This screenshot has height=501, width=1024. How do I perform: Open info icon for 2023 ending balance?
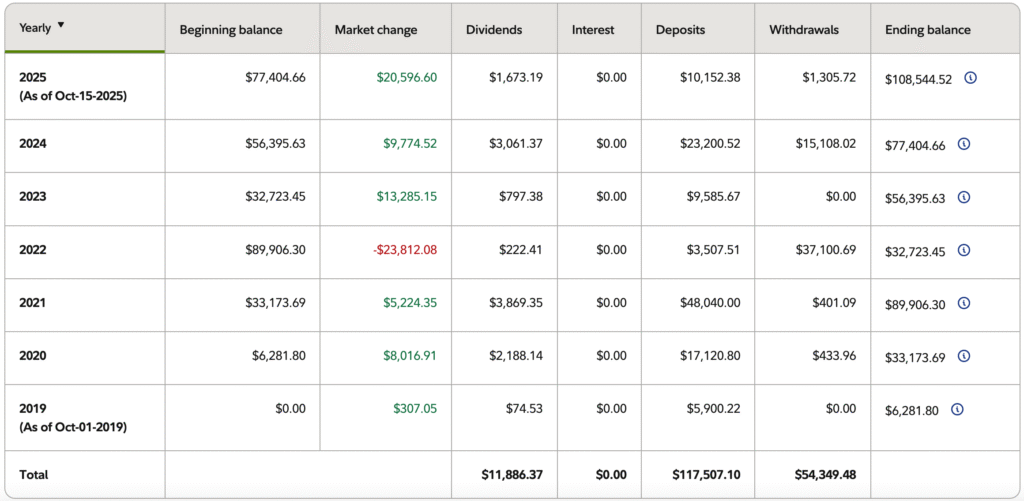click(964, 197)
